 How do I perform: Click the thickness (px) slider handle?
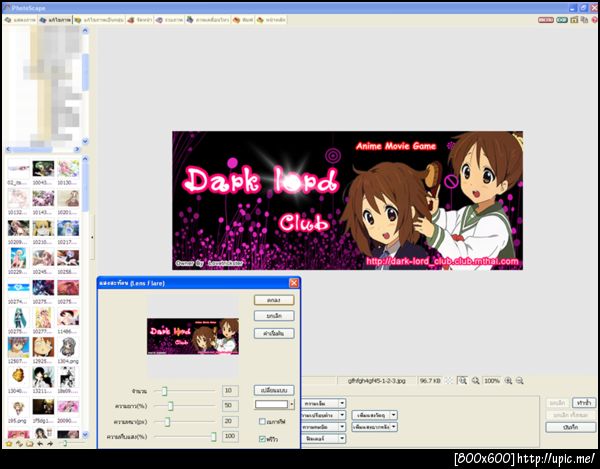[x=167, y=422]
